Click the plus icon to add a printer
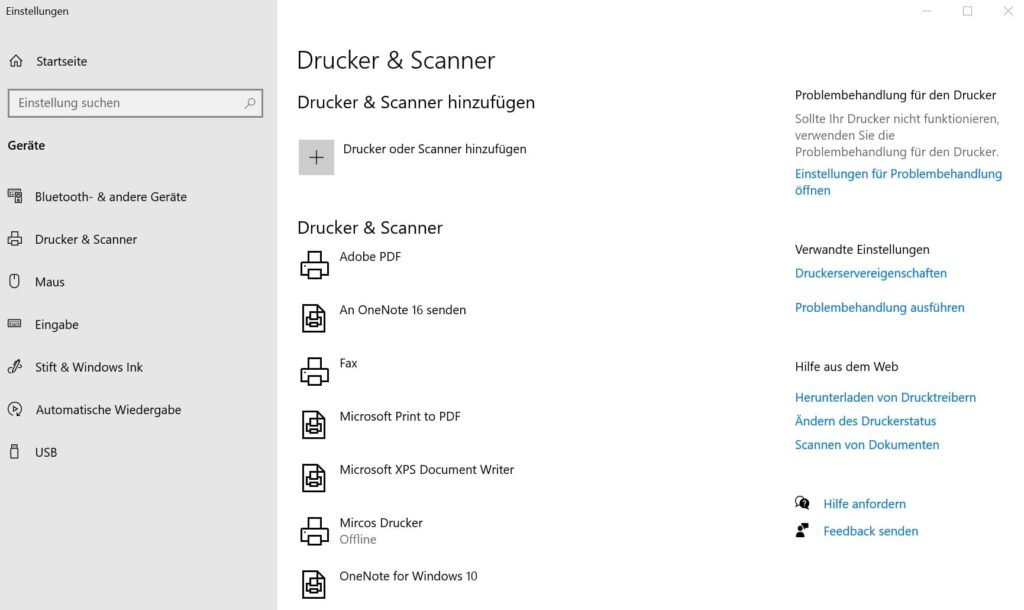 pos(316,157)
